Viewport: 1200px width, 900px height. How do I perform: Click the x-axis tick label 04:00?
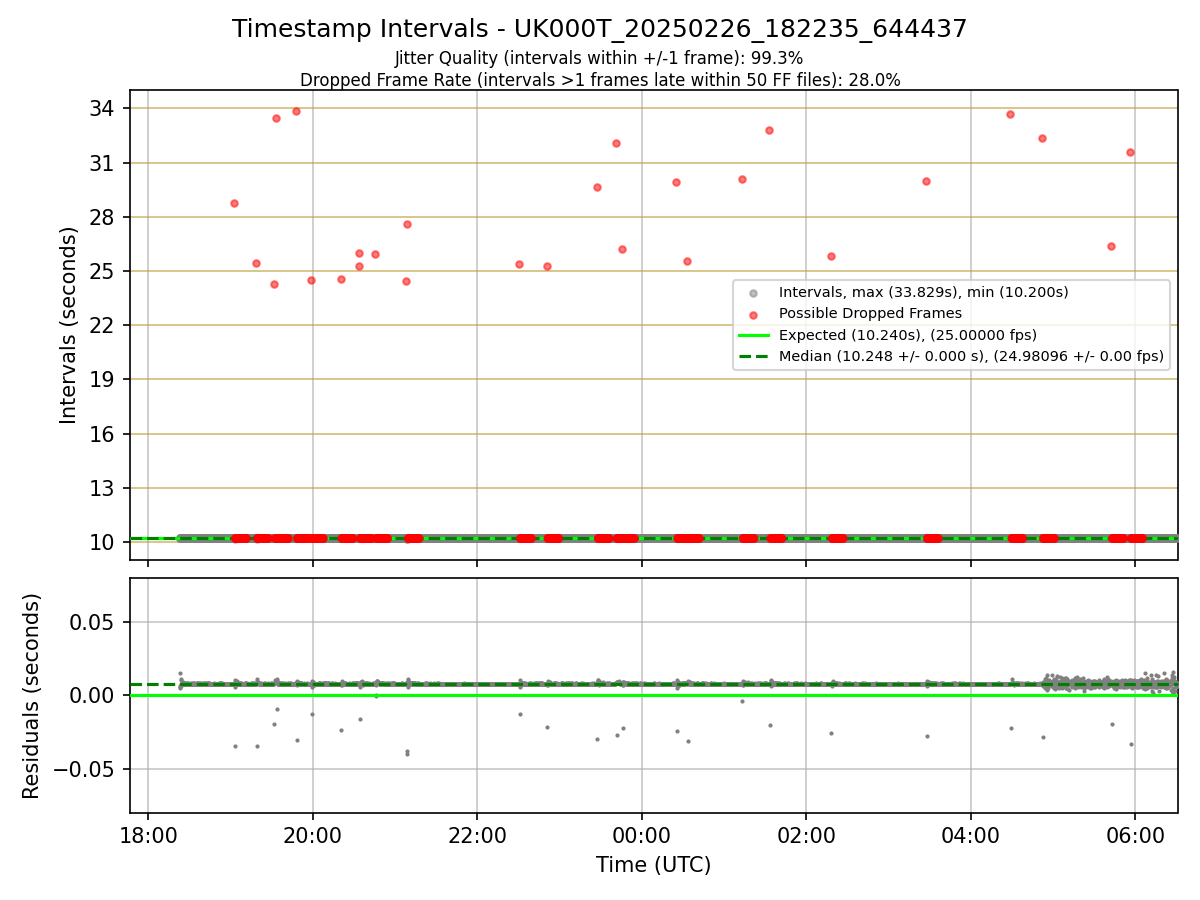(971, 836)
